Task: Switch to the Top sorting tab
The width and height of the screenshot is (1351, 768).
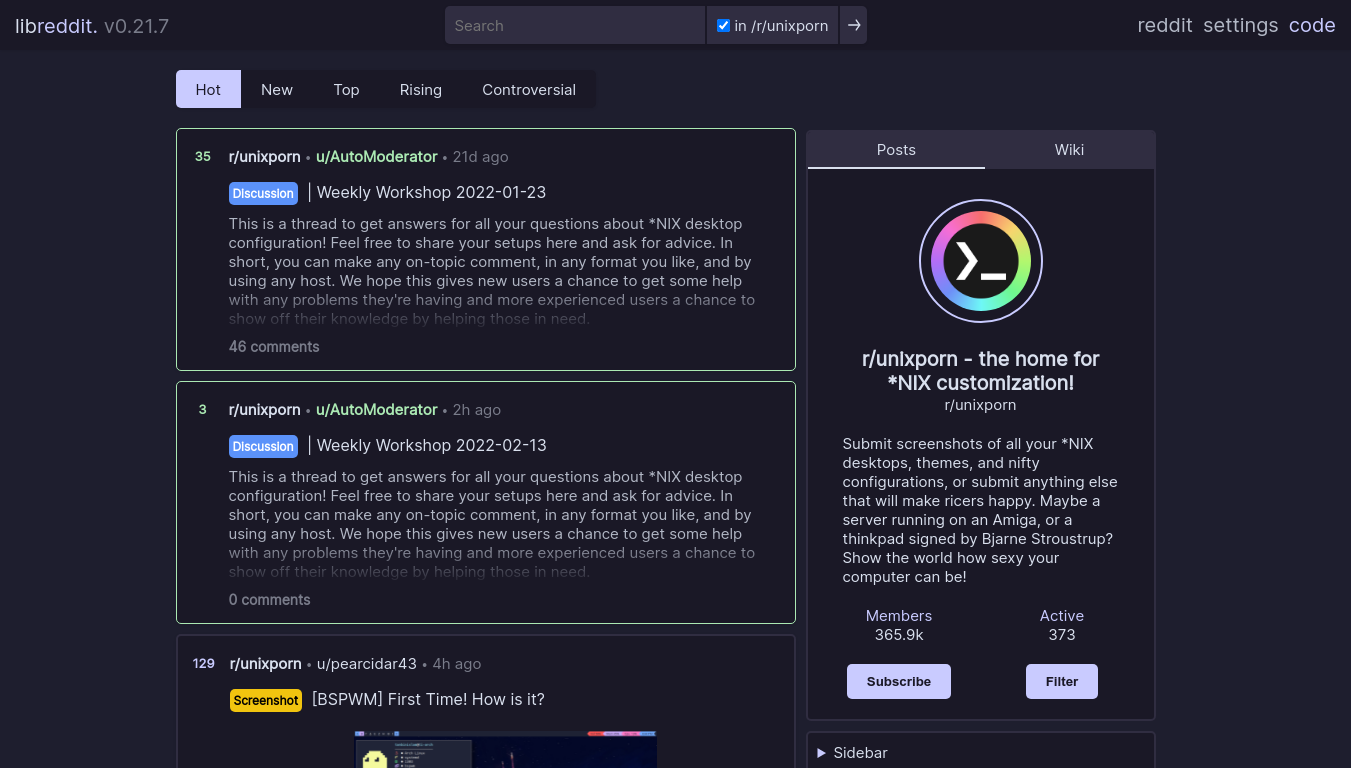Action: [346, 89]
